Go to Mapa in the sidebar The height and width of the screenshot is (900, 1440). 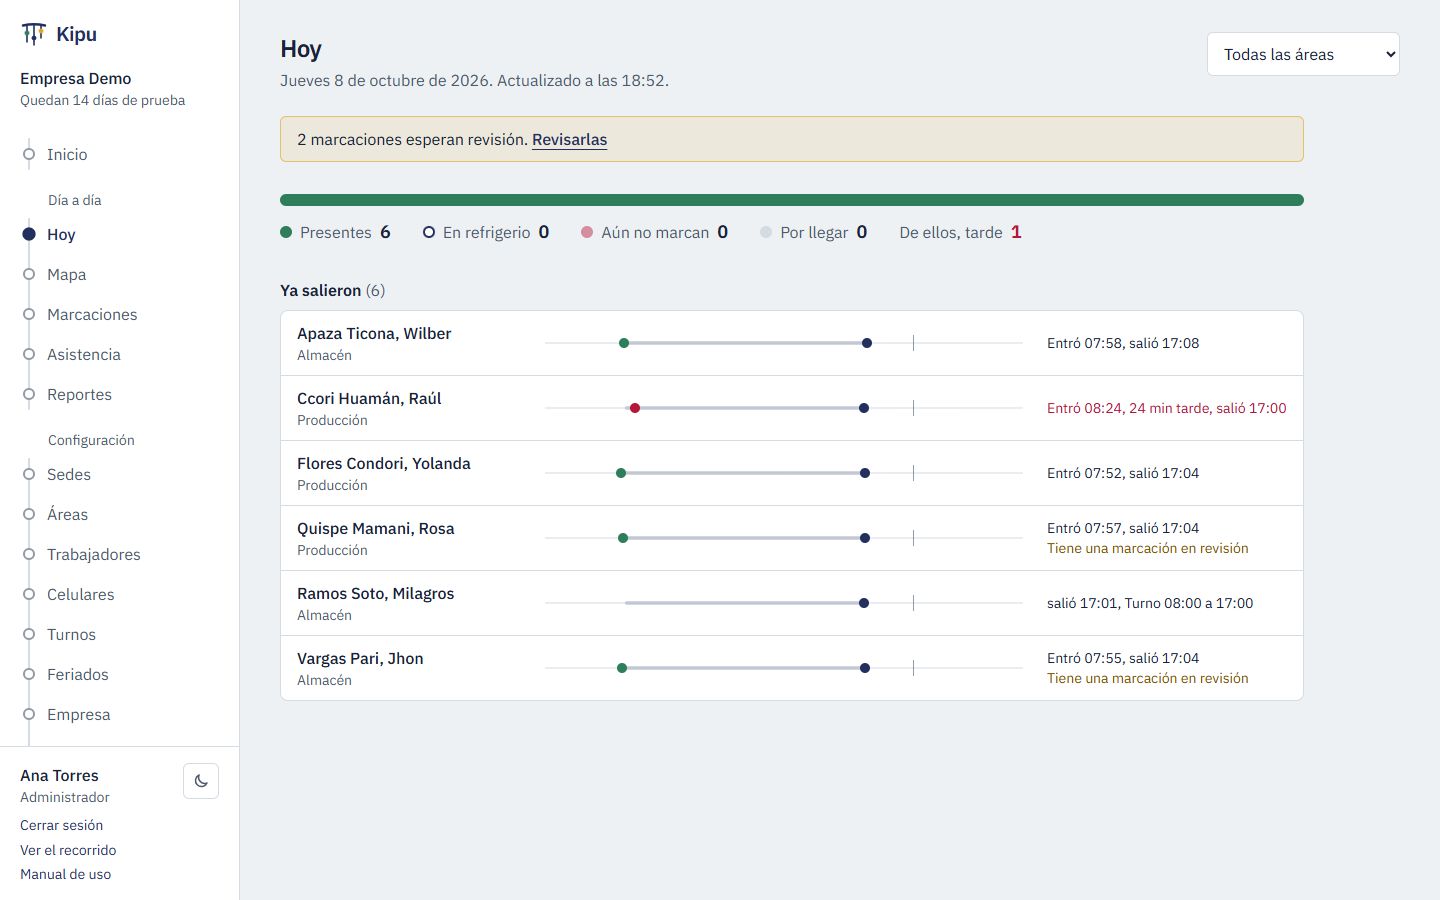pyautogui.click(x=66, y=274)
